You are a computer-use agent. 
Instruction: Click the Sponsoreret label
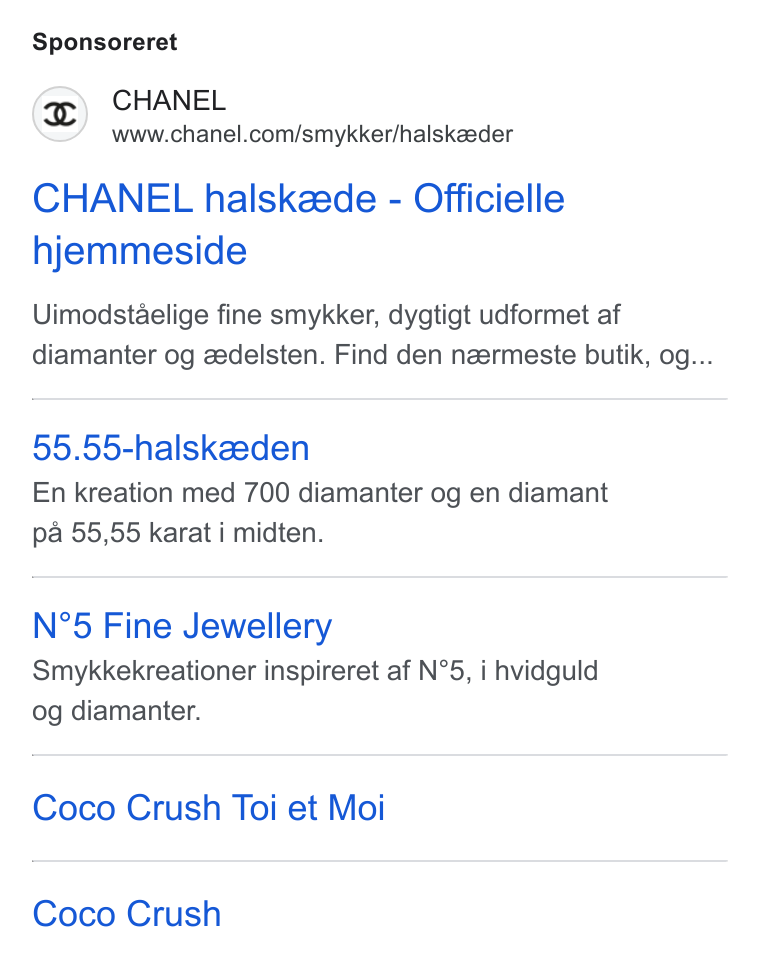(x=105, y=43)
